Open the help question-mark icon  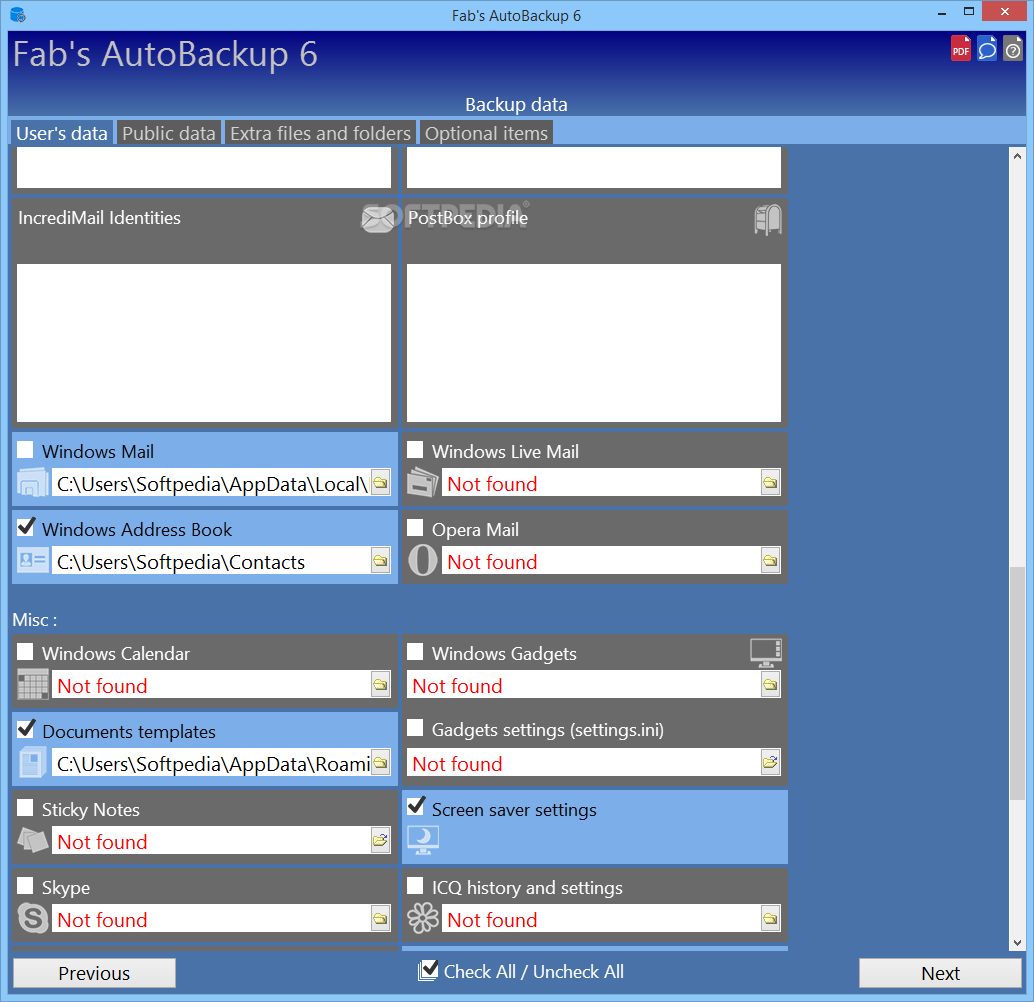point(1012,49)
